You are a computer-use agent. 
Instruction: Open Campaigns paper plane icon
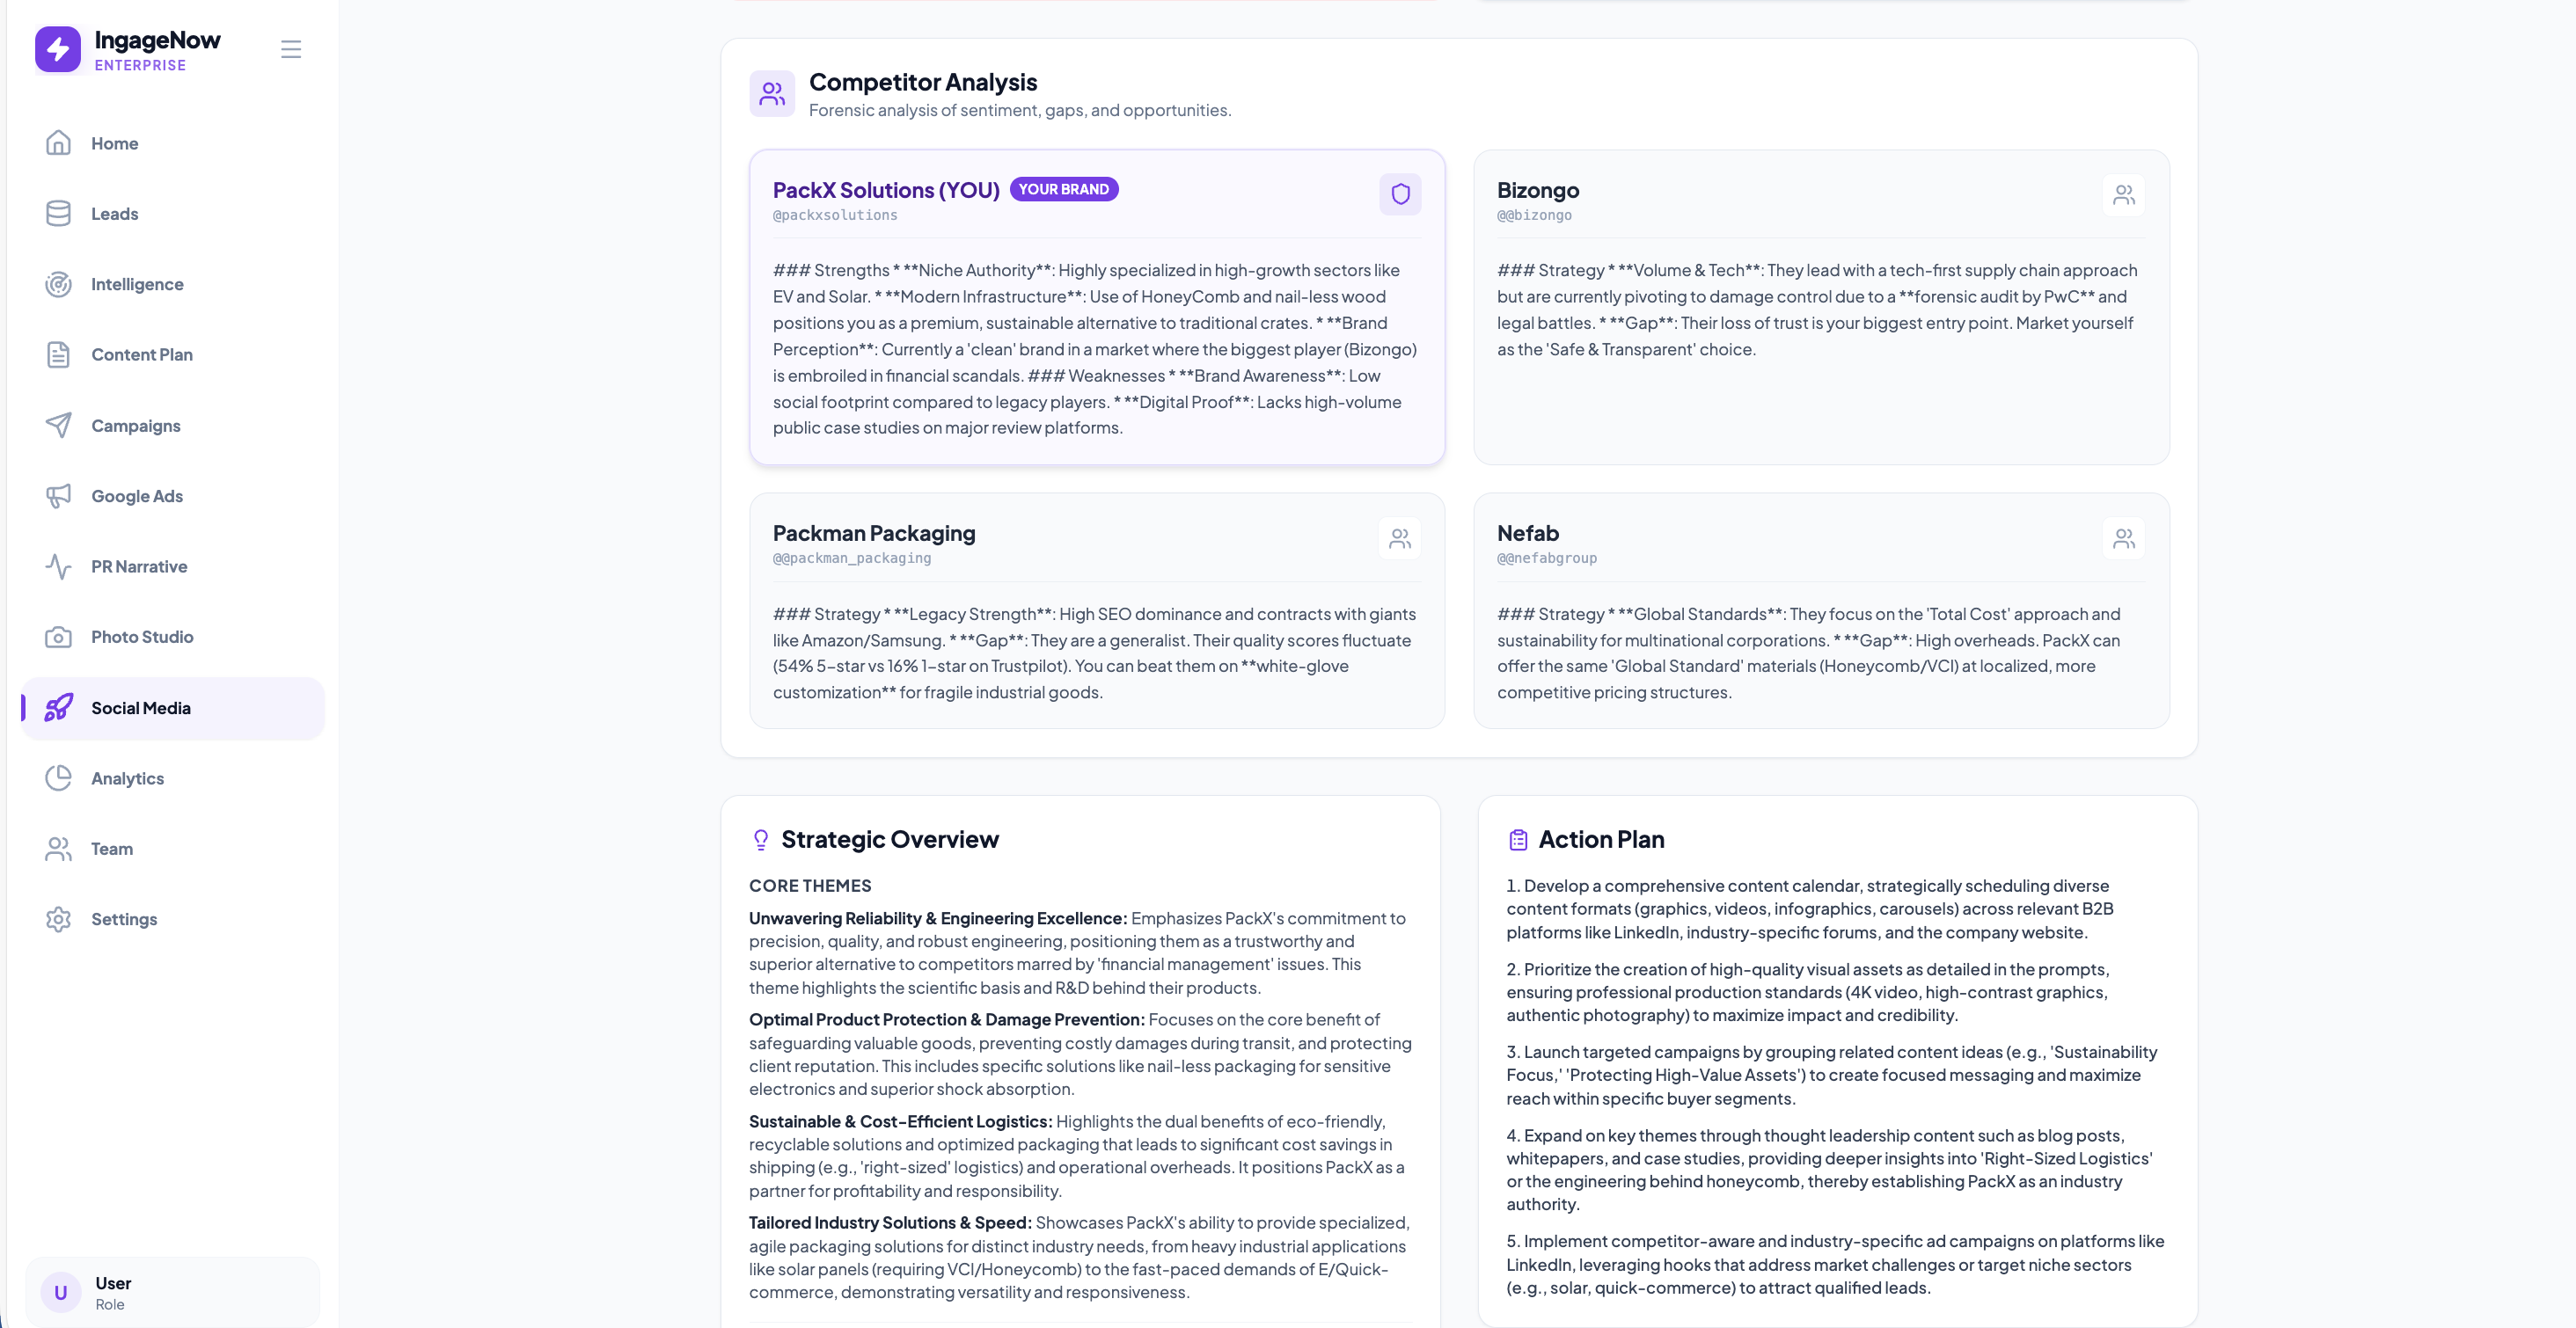(x=59, y=425)
